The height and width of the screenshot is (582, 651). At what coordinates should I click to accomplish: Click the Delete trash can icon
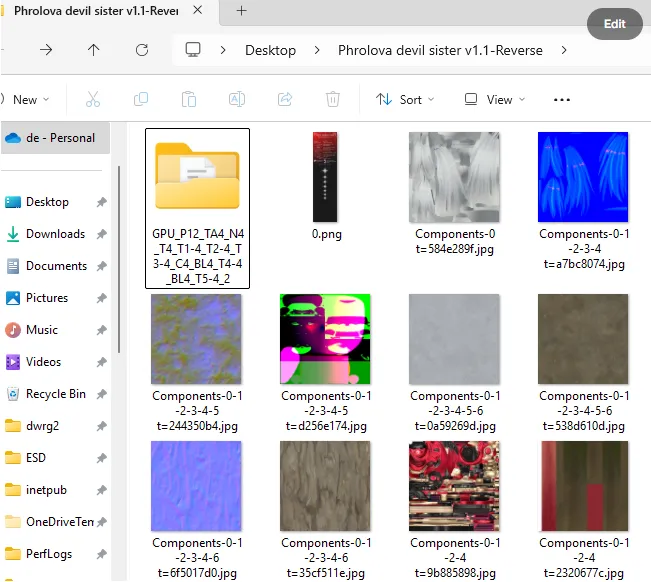coord(333,100)
